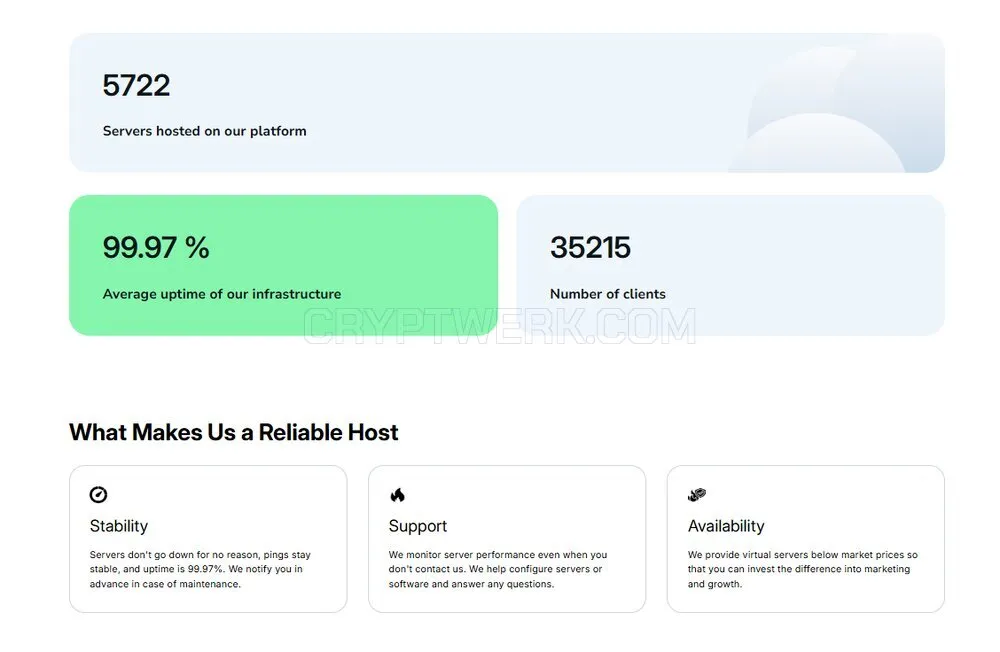Click the 99.97 % uptime figure

point(156,248)
